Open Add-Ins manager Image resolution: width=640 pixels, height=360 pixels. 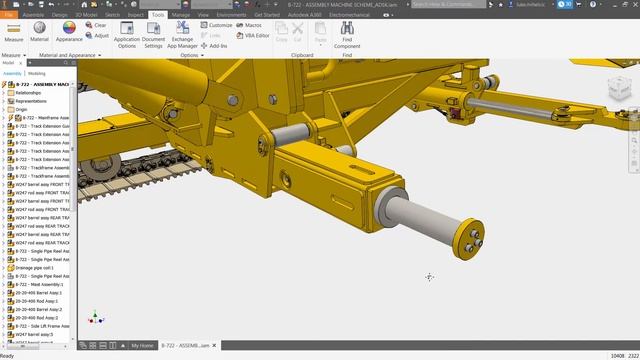214,46
